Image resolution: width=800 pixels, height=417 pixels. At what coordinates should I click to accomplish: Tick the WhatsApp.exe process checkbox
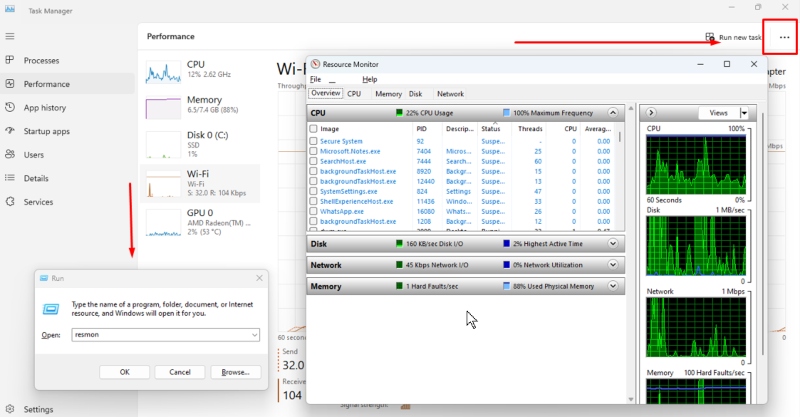(314, 212)
